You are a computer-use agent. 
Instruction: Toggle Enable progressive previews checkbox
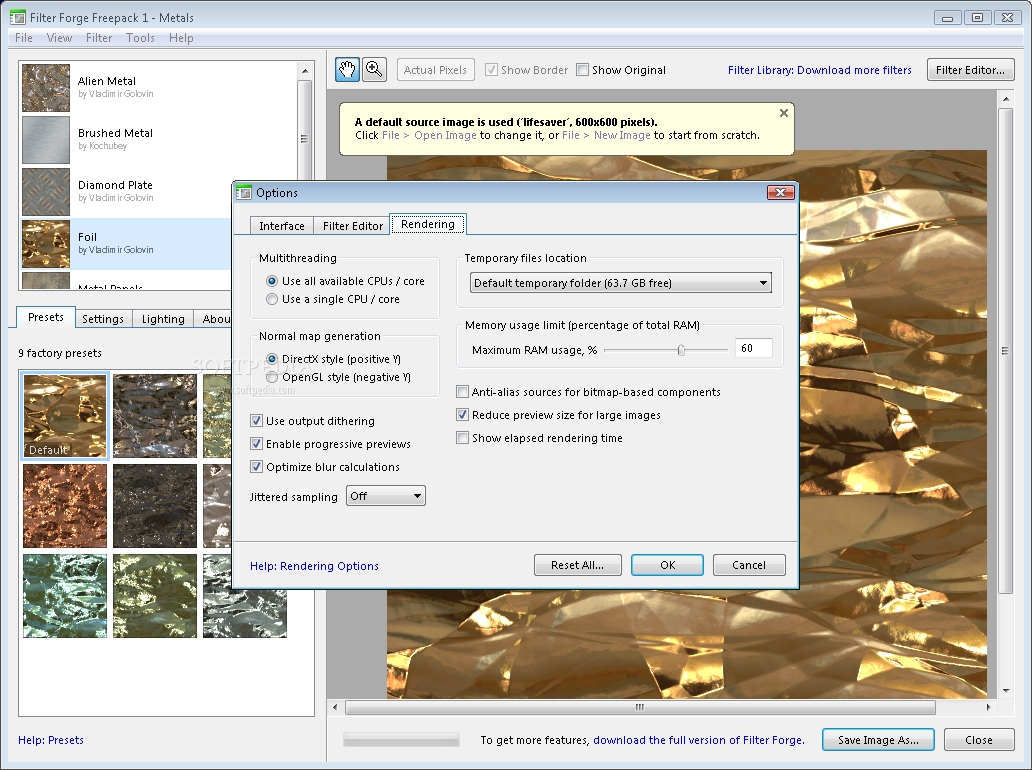point(257,444)
